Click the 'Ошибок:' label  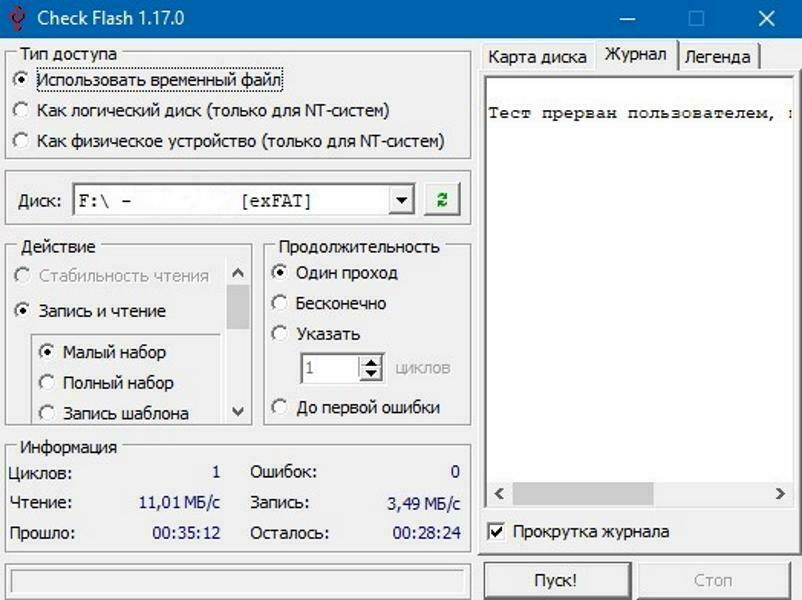pos(283,472)
